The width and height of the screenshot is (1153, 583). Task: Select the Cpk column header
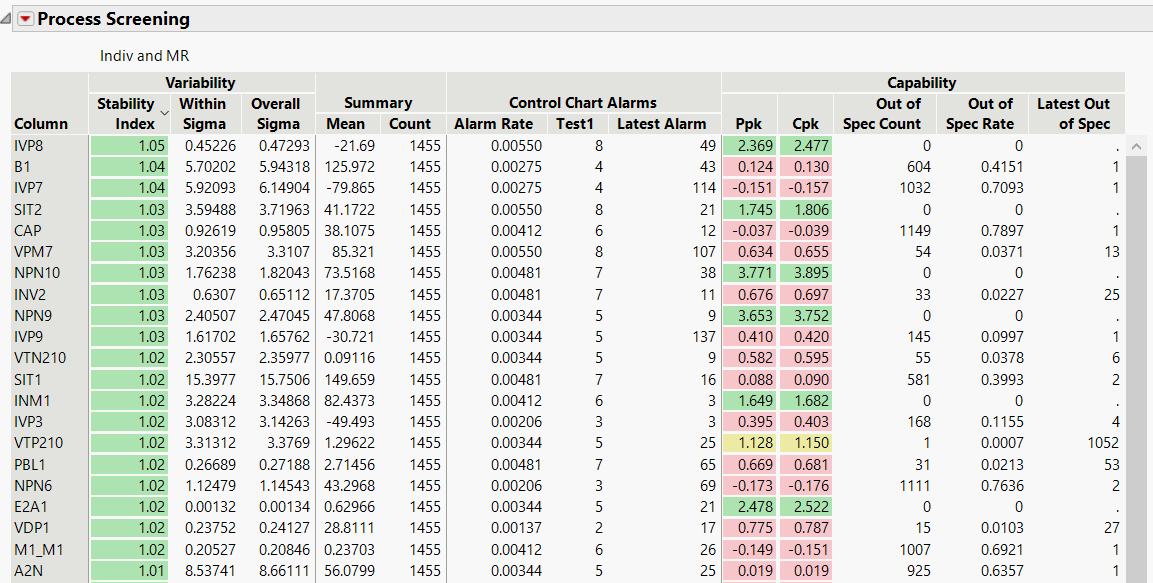806,123
